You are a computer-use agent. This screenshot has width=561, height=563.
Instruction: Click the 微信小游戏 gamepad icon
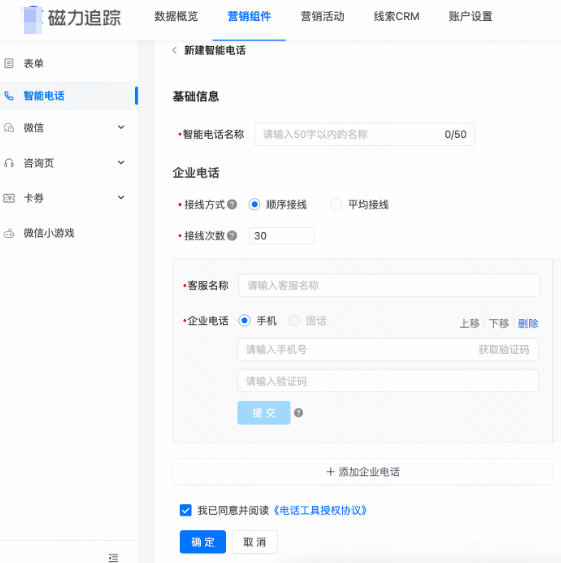coord(9,233)
